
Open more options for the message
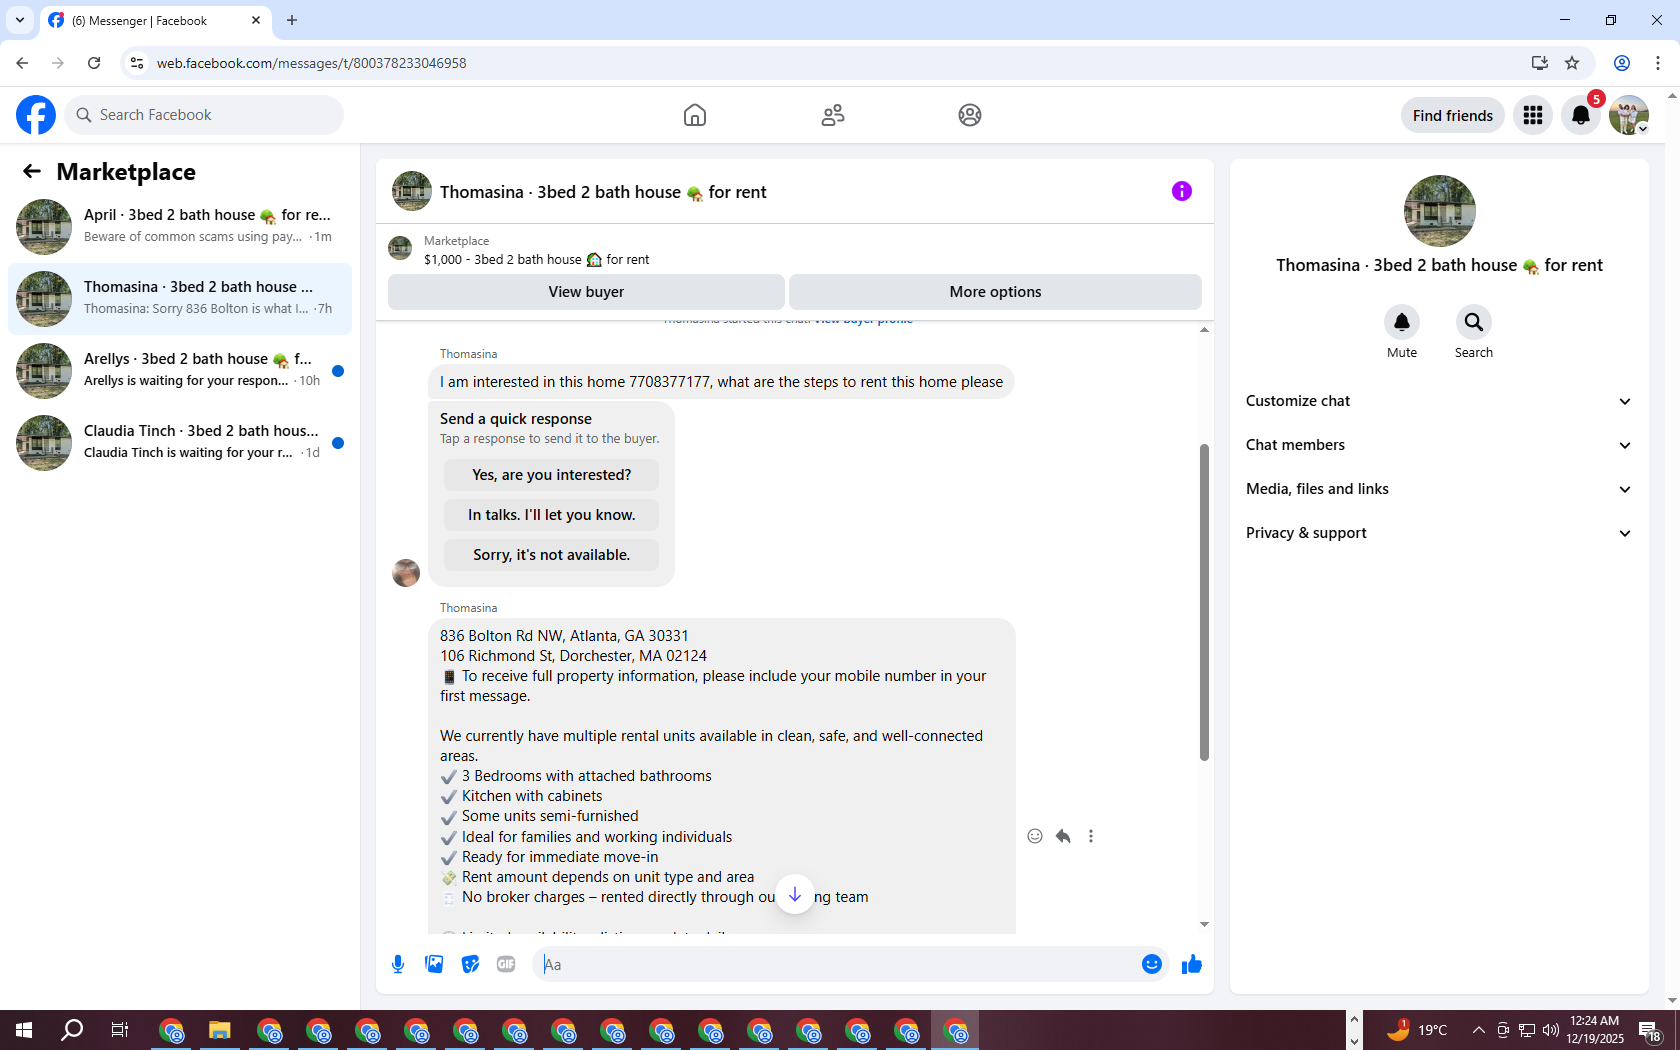(x=1091, y=836)
